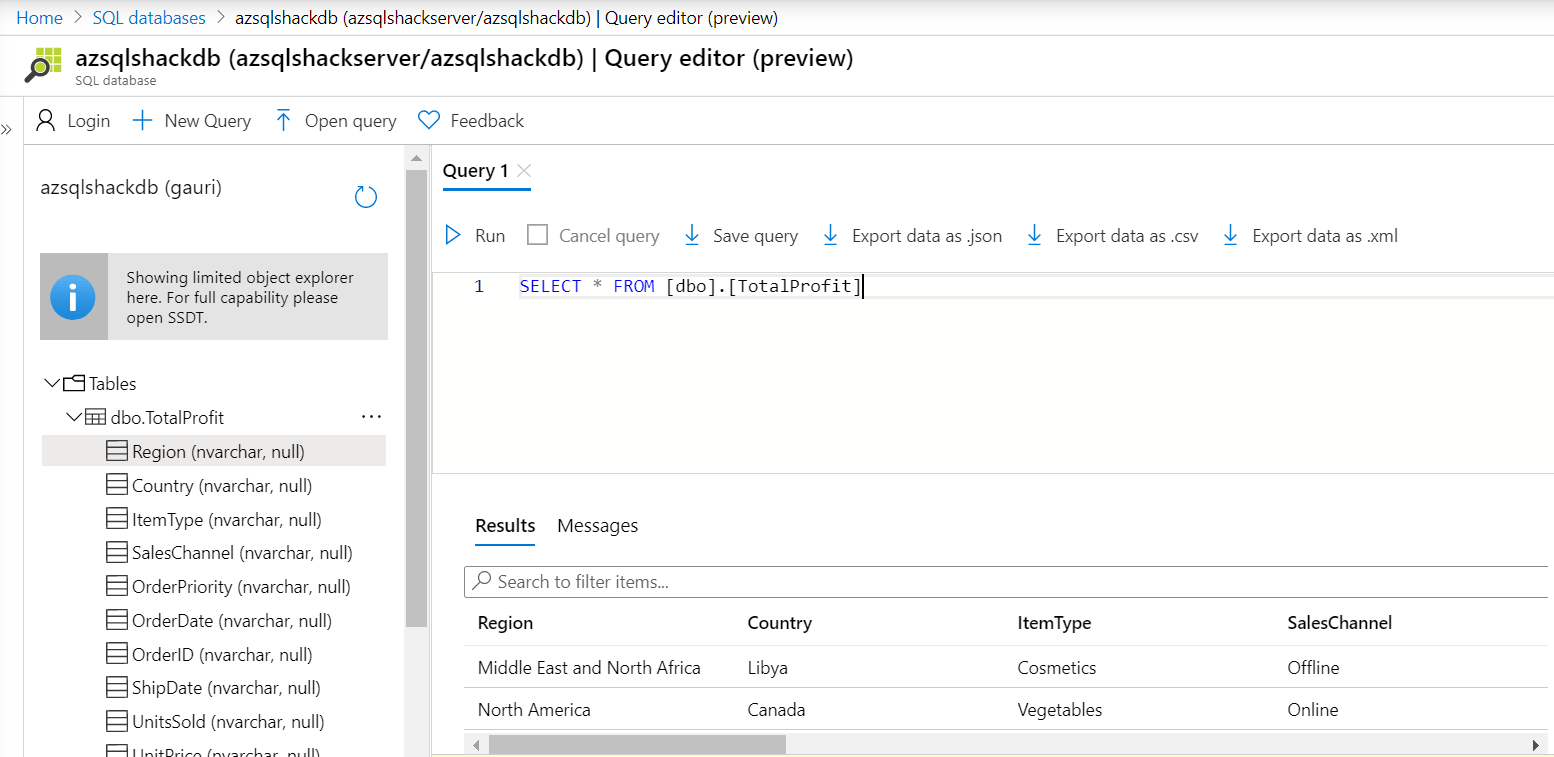
Task: Toggle the Cancel query checkbox
Action: [x=537, y=235]
